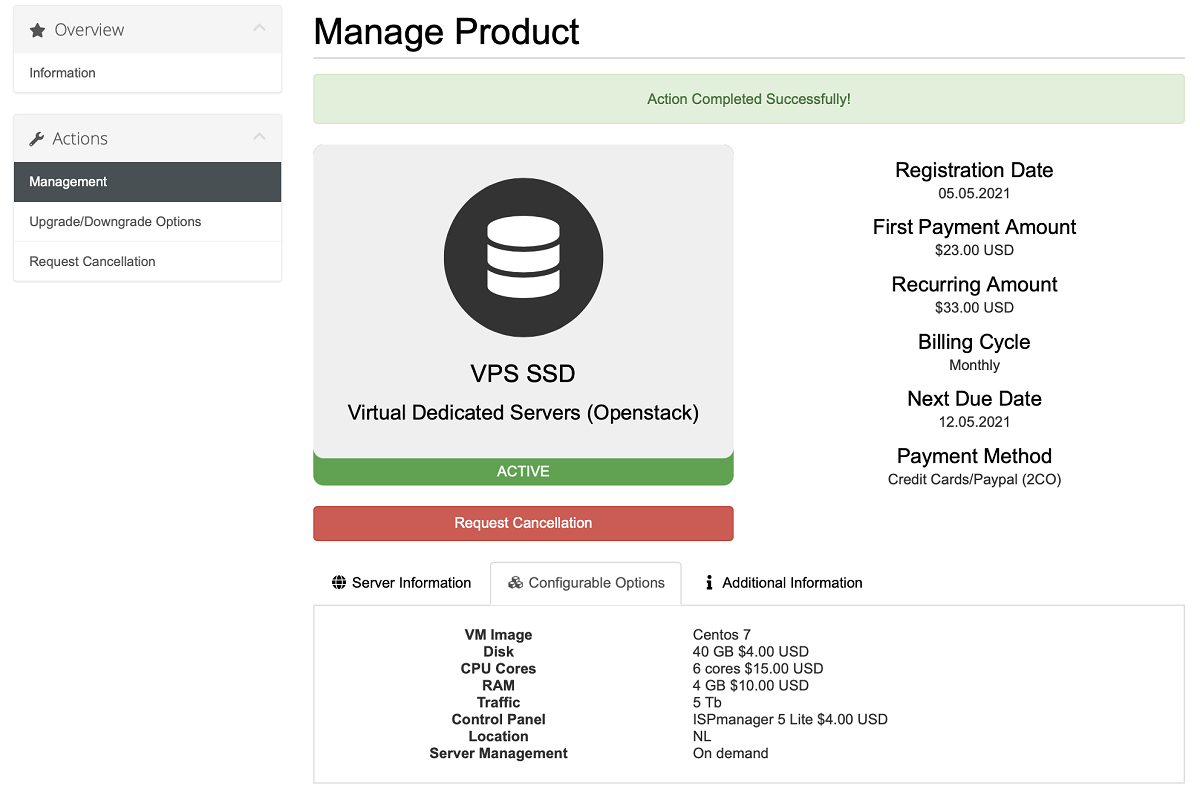1200x786 pixels.
Task: Click the Action Completed Successfully alert
Action: 748,99
